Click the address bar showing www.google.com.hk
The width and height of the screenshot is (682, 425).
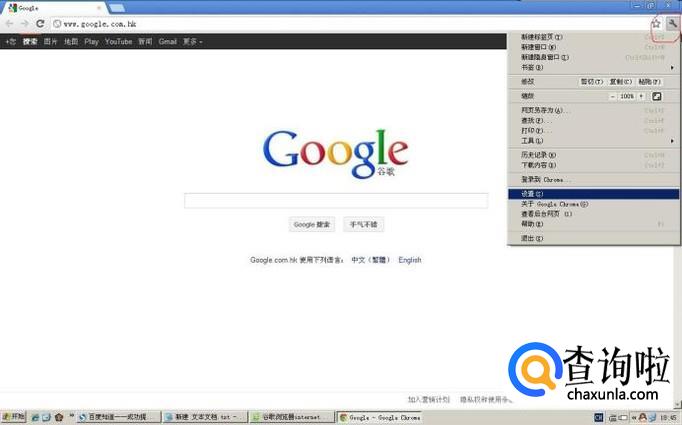click(x=350, y=24)
